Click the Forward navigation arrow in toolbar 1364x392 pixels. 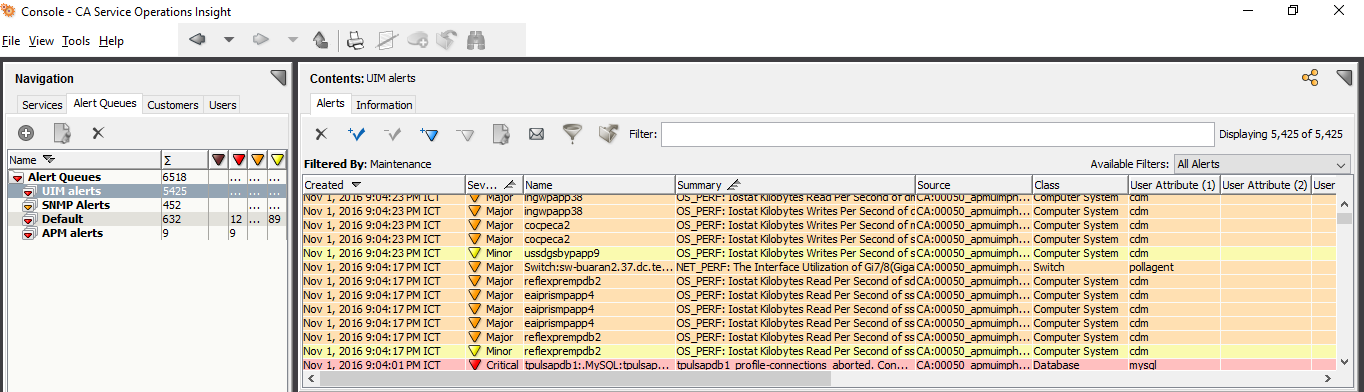[x=261, y=40]
